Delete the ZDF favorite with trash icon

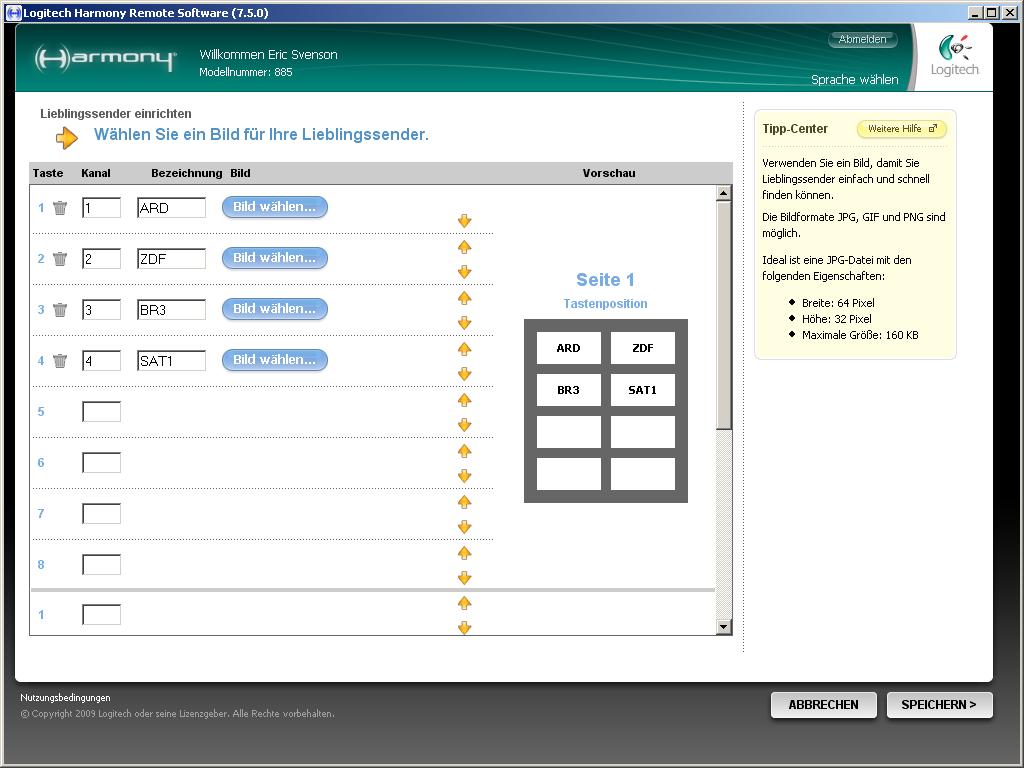[x=60, y=259]
